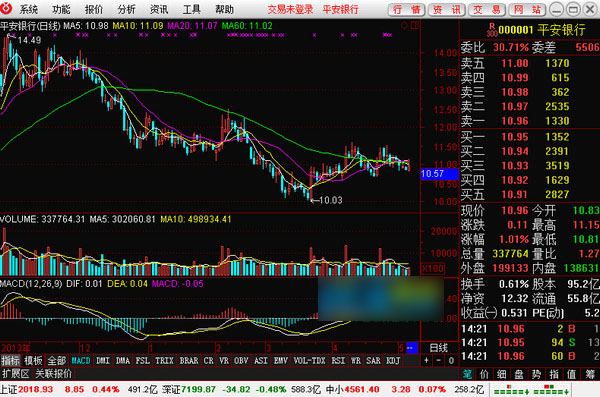Select the 全部 tab

click(57, 361)
